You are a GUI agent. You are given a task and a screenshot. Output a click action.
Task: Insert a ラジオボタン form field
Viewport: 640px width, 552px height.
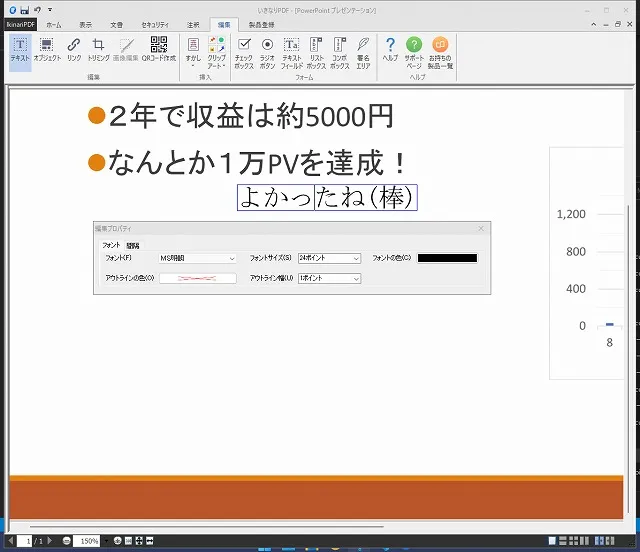[267, 53]
